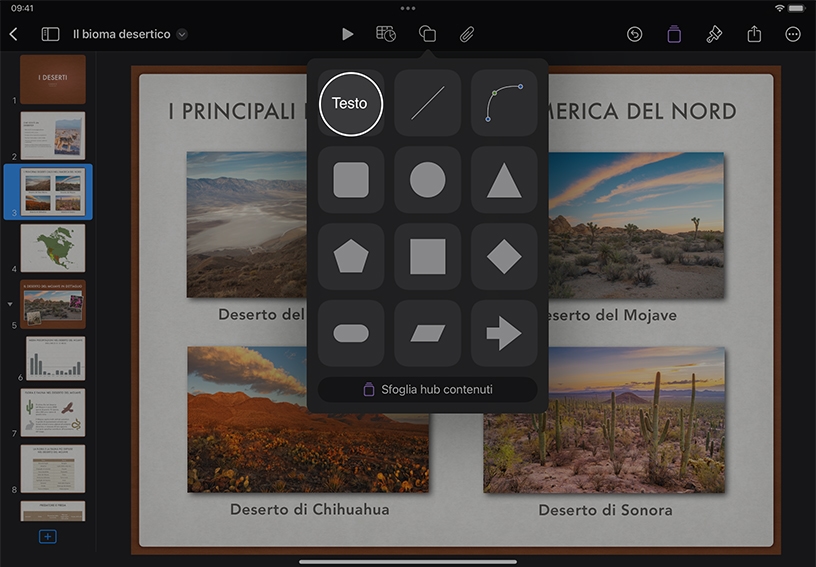Image resolution: width=816 pixels, height=567 pixels.
Task: Select slide 8 table thumbnail
Action: point(53,469)
